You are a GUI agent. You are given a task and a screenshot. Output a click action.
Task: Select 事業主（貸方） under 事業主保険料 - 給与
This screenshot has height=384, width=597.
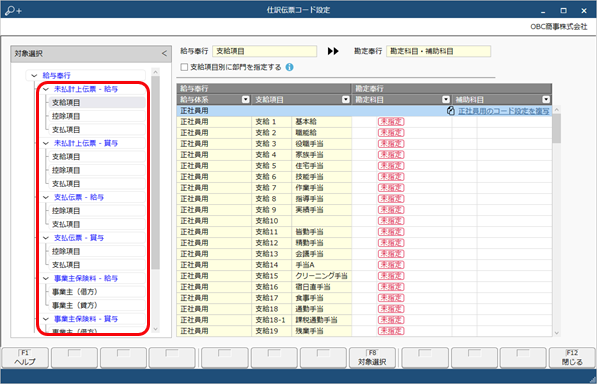tap(97, 305)
